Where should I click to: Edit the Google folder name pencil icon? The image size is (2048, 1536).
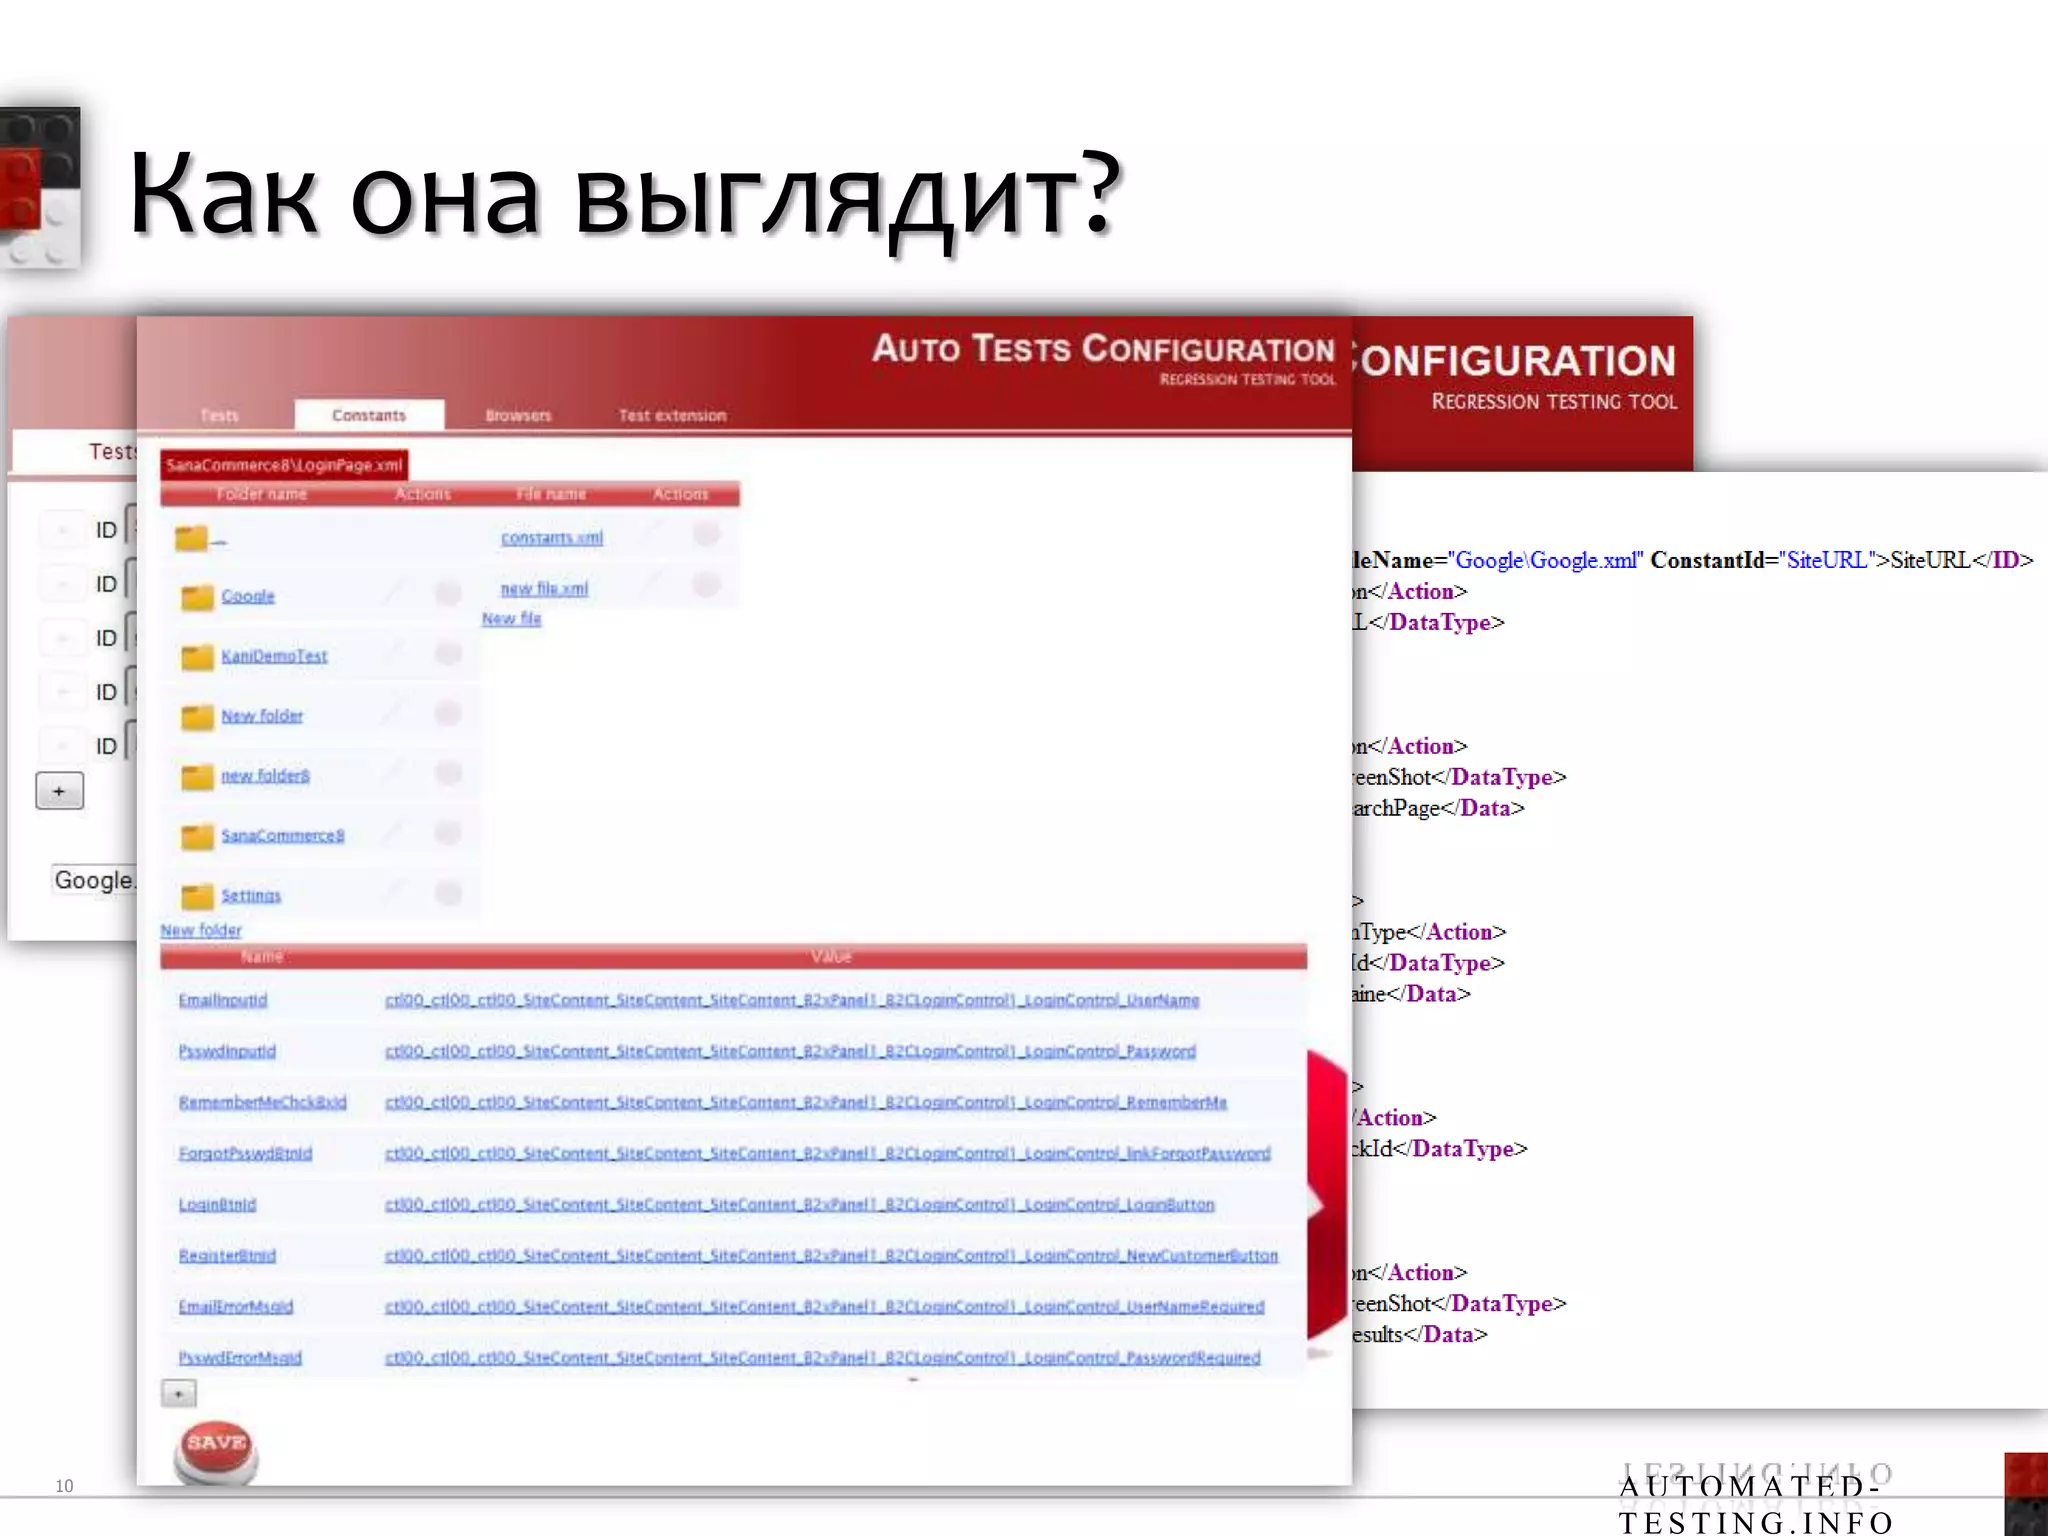point(395,593)
